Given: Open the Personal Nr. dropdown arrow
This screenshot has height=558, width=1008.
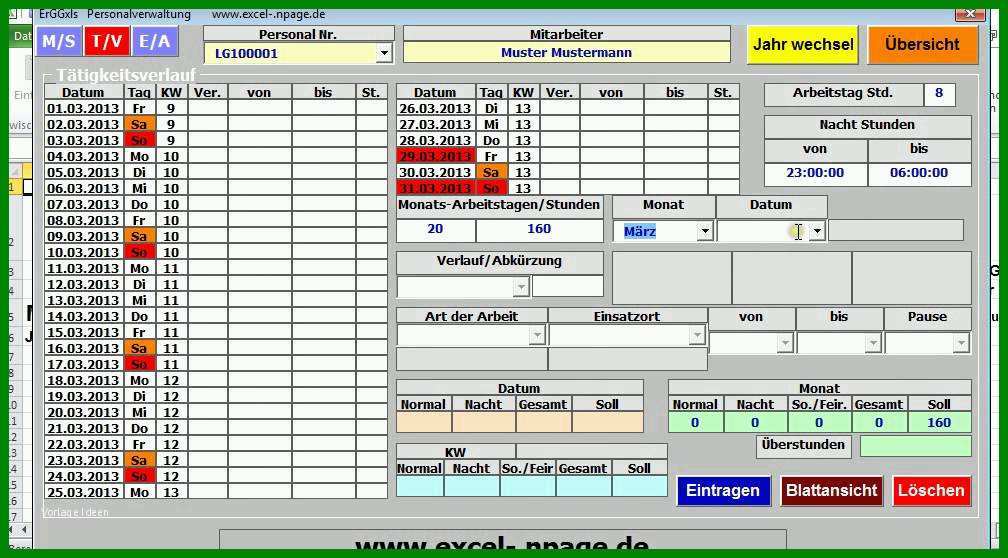Looking at the screenshot, I should point(384,53).
